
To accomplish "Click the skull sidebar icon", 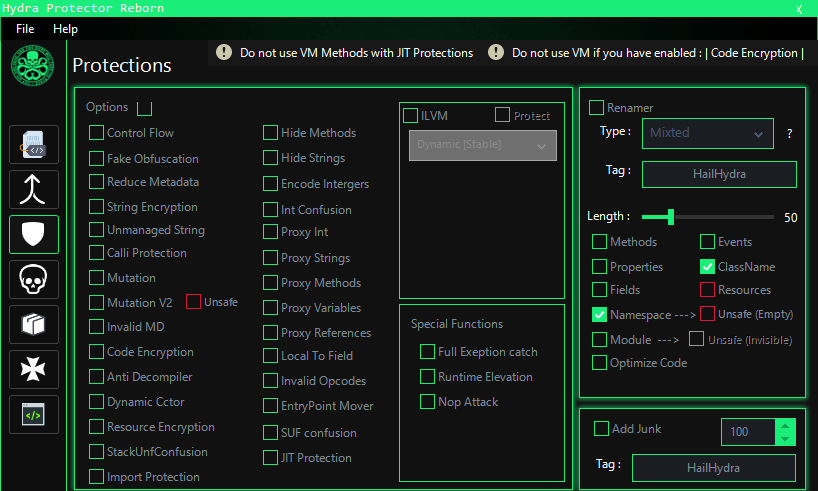I will tap(34, 279).
